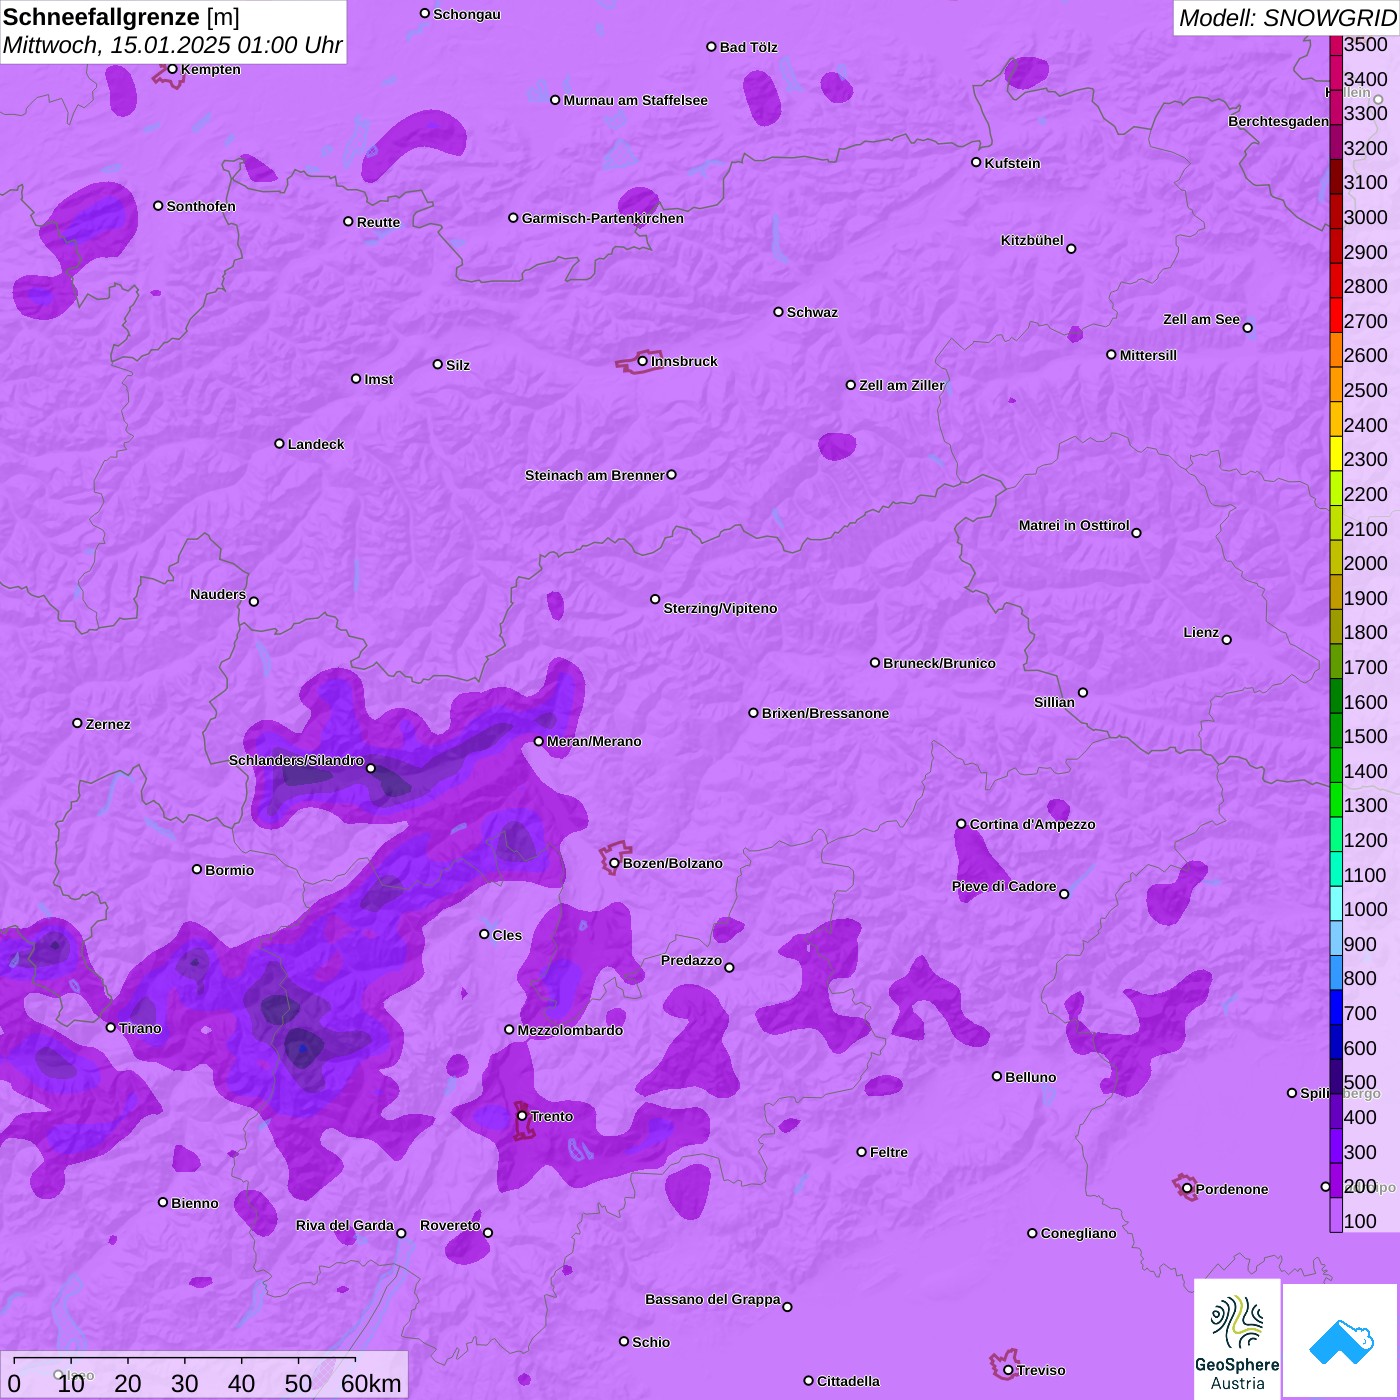This screenshot has width=1400, height=1400.
Task: Click the 'Berchtesgaden' label
Action: click(1279, 121)
